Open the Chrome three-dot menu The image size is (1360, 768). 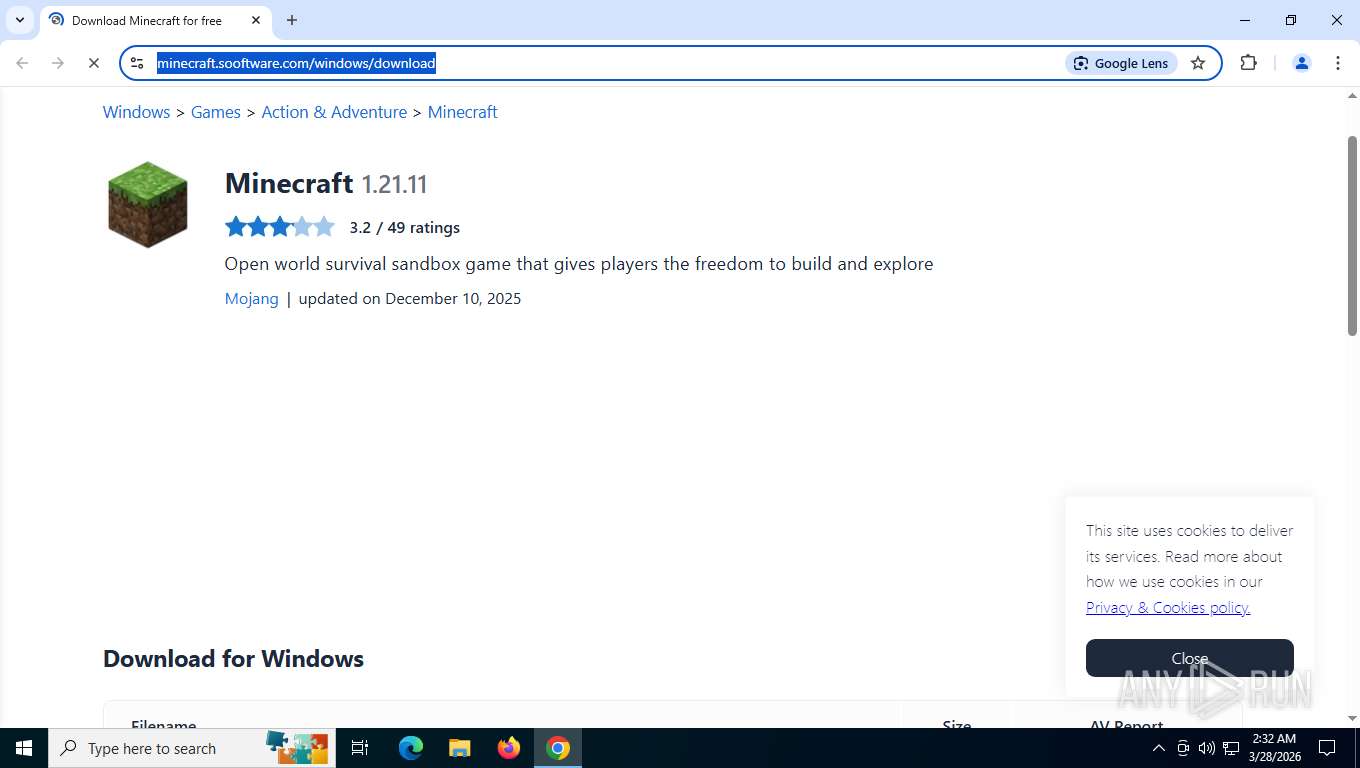click(x=1338, y=63)
